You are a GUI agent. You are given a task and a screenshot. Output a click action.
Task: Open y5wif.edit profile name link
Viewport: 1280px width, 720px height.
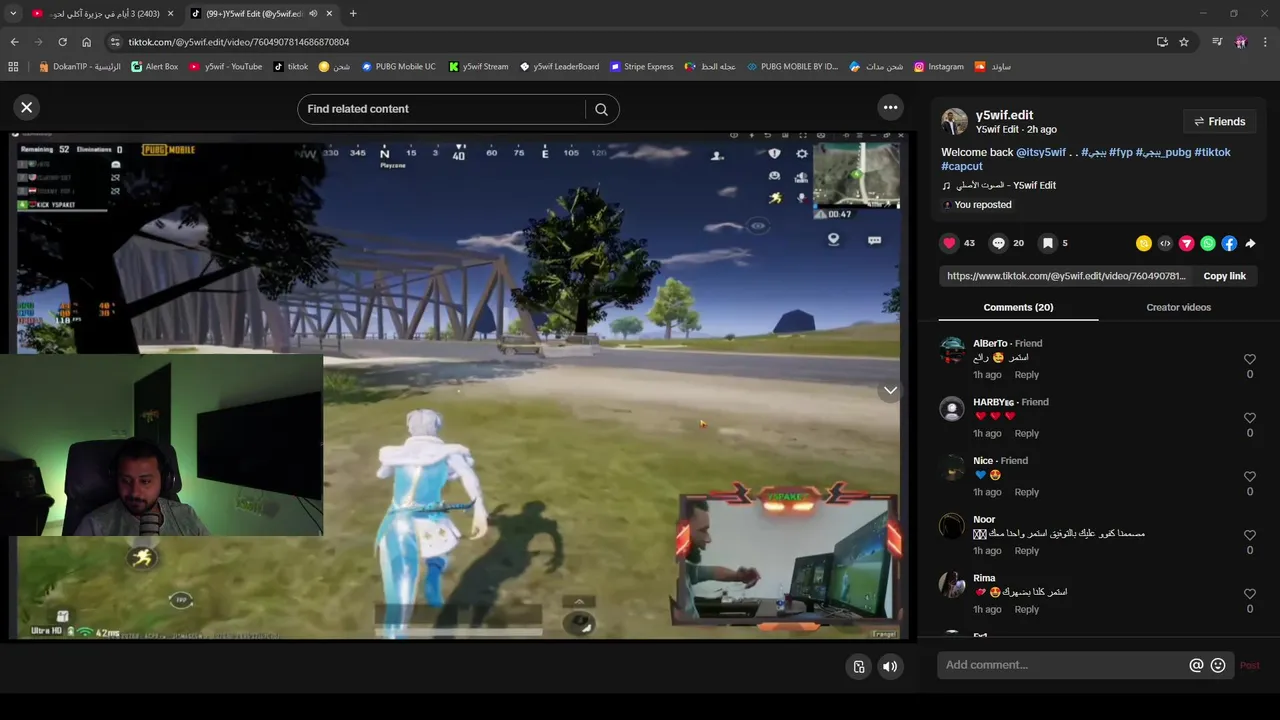(1004, 115)
